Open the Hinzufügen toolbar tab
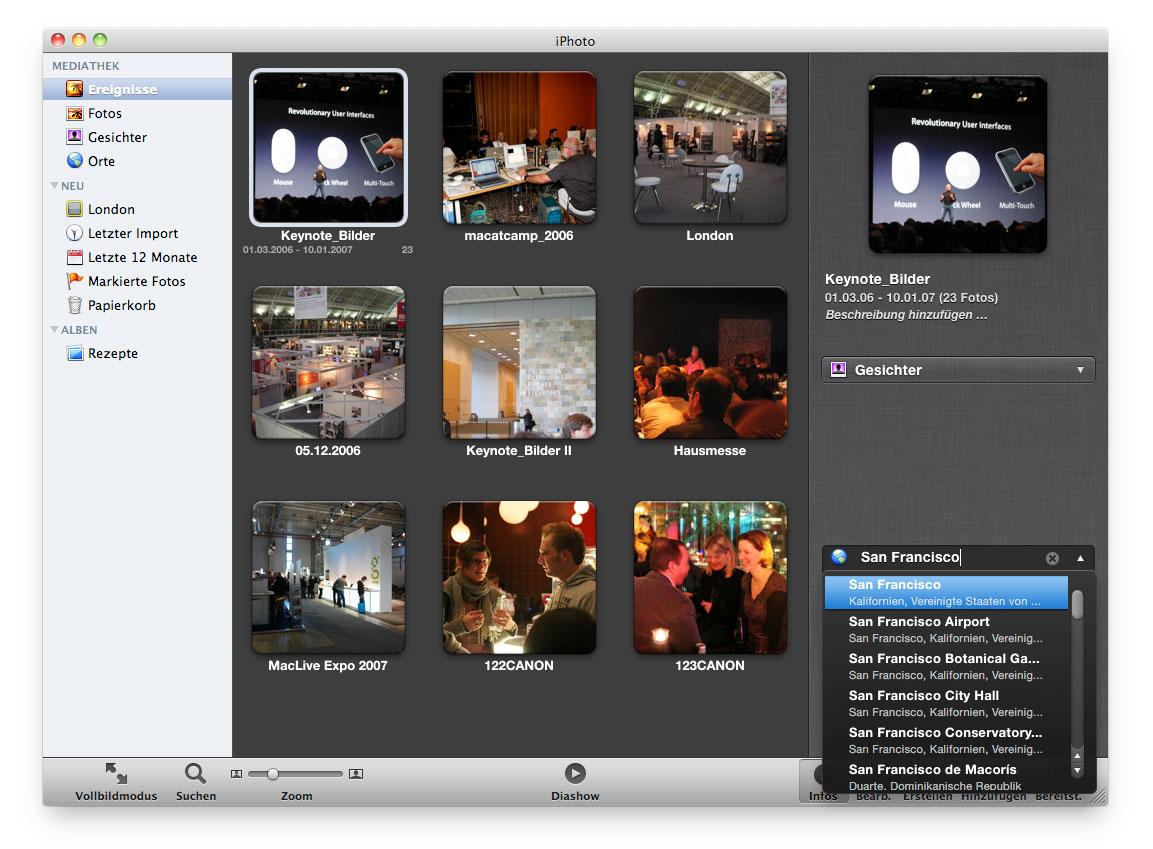This screenshot has width=1153, height=849. 993,797
